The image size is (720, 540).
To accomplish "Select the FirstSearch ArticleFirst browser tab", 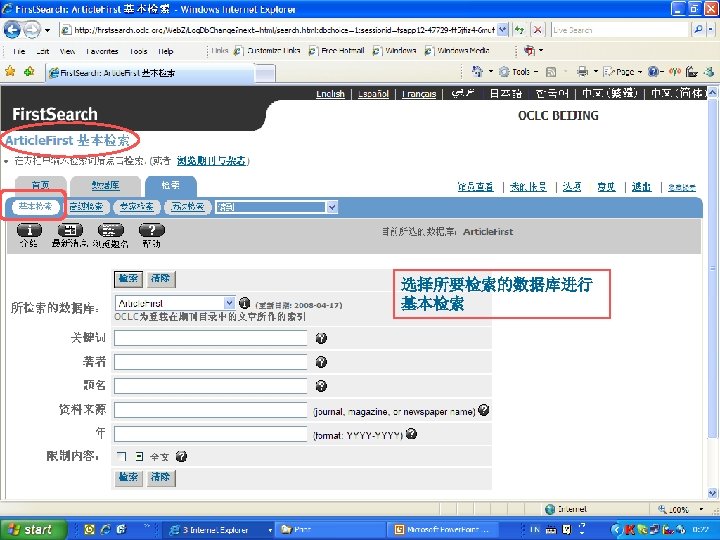I will pos(149,73).
